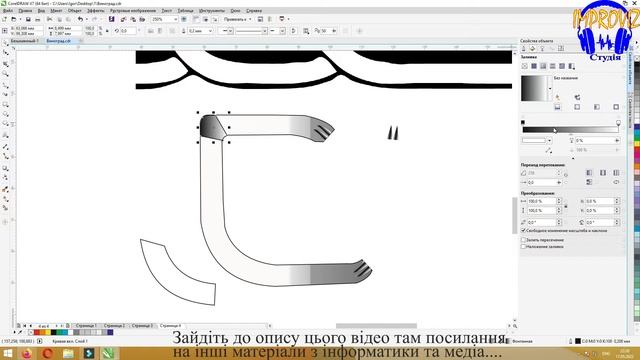The image size is (640, 360).
Task: Click the gradient color bar in the fill docker
Action: coord(570,130)
